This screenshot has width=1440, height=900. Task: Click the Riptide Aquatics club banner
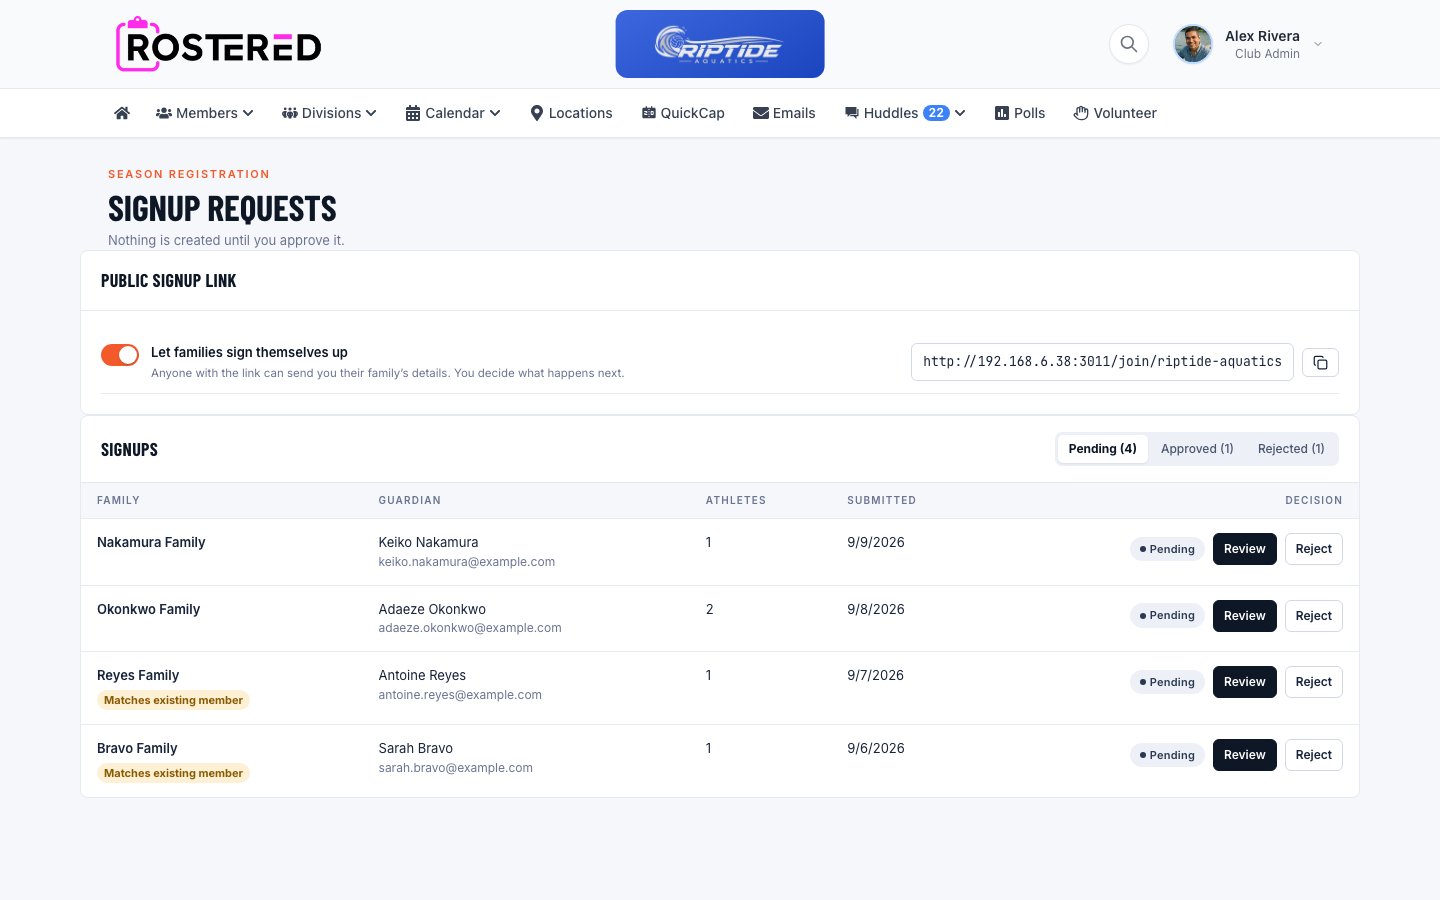pyautogui.click(x=720, y=44)
